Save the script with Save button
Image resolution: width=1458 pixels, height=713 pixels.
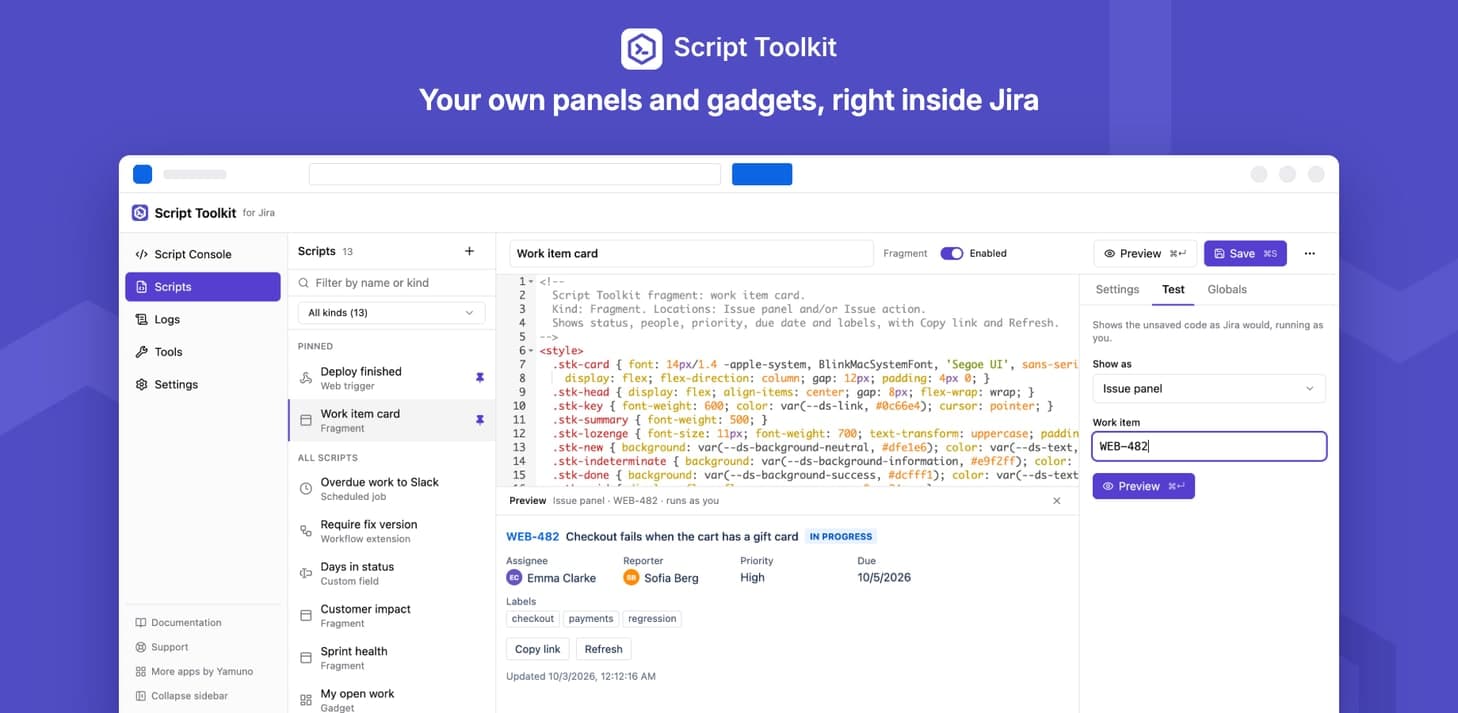[1245, 253]
